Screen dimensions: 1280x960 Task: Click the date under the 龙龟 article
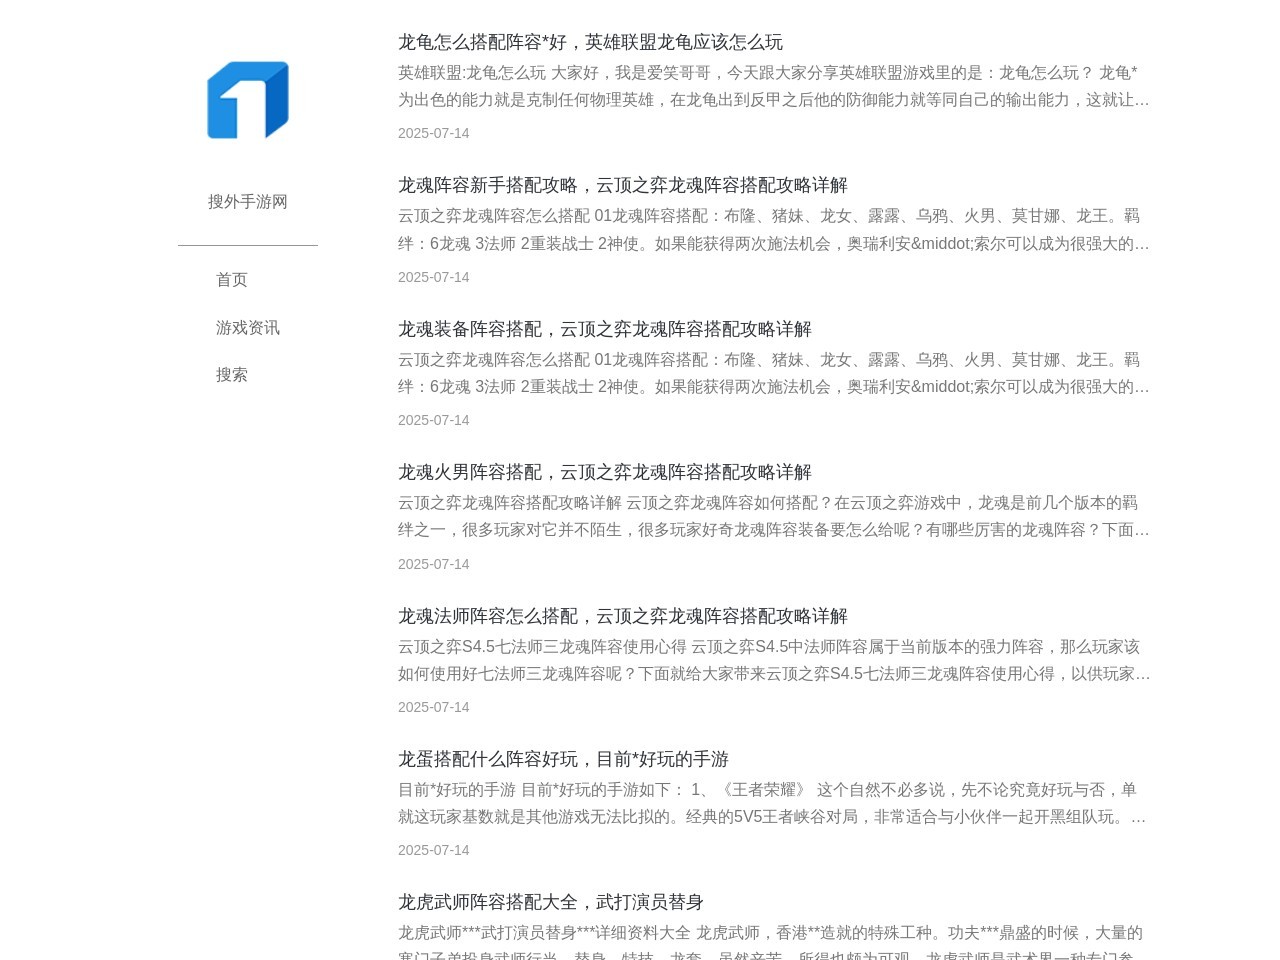click(433, 133)
